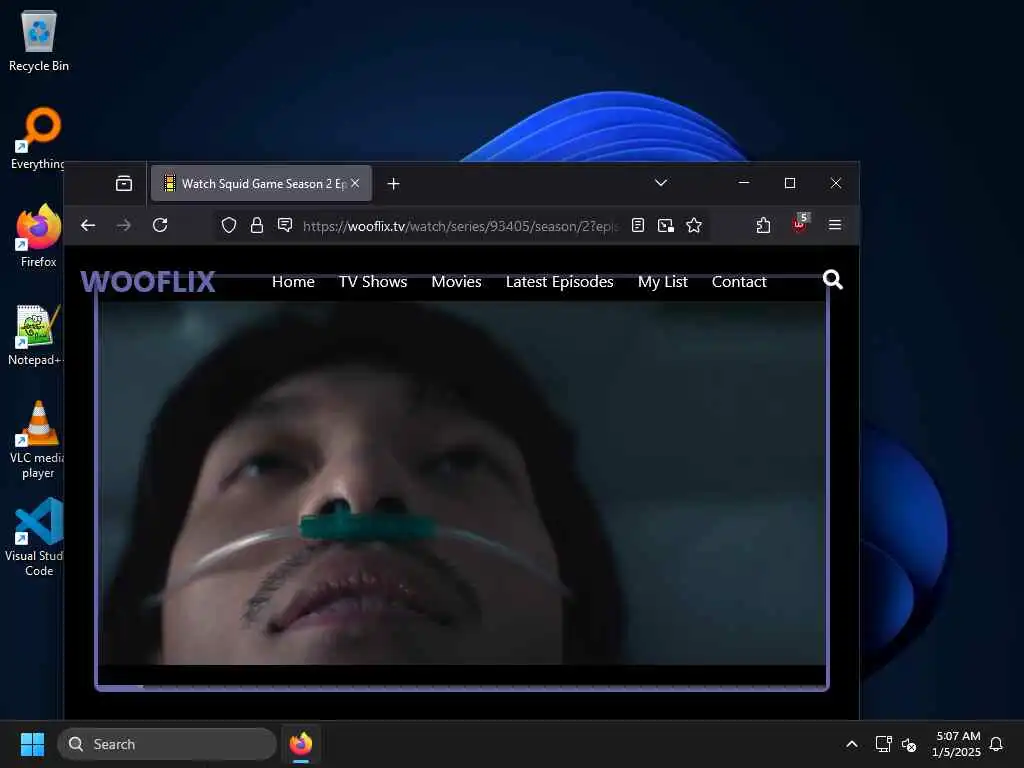Open Latest Episodes in Wooflix nav
This screenshot has height=768, width=1024.
click(560, 281)
